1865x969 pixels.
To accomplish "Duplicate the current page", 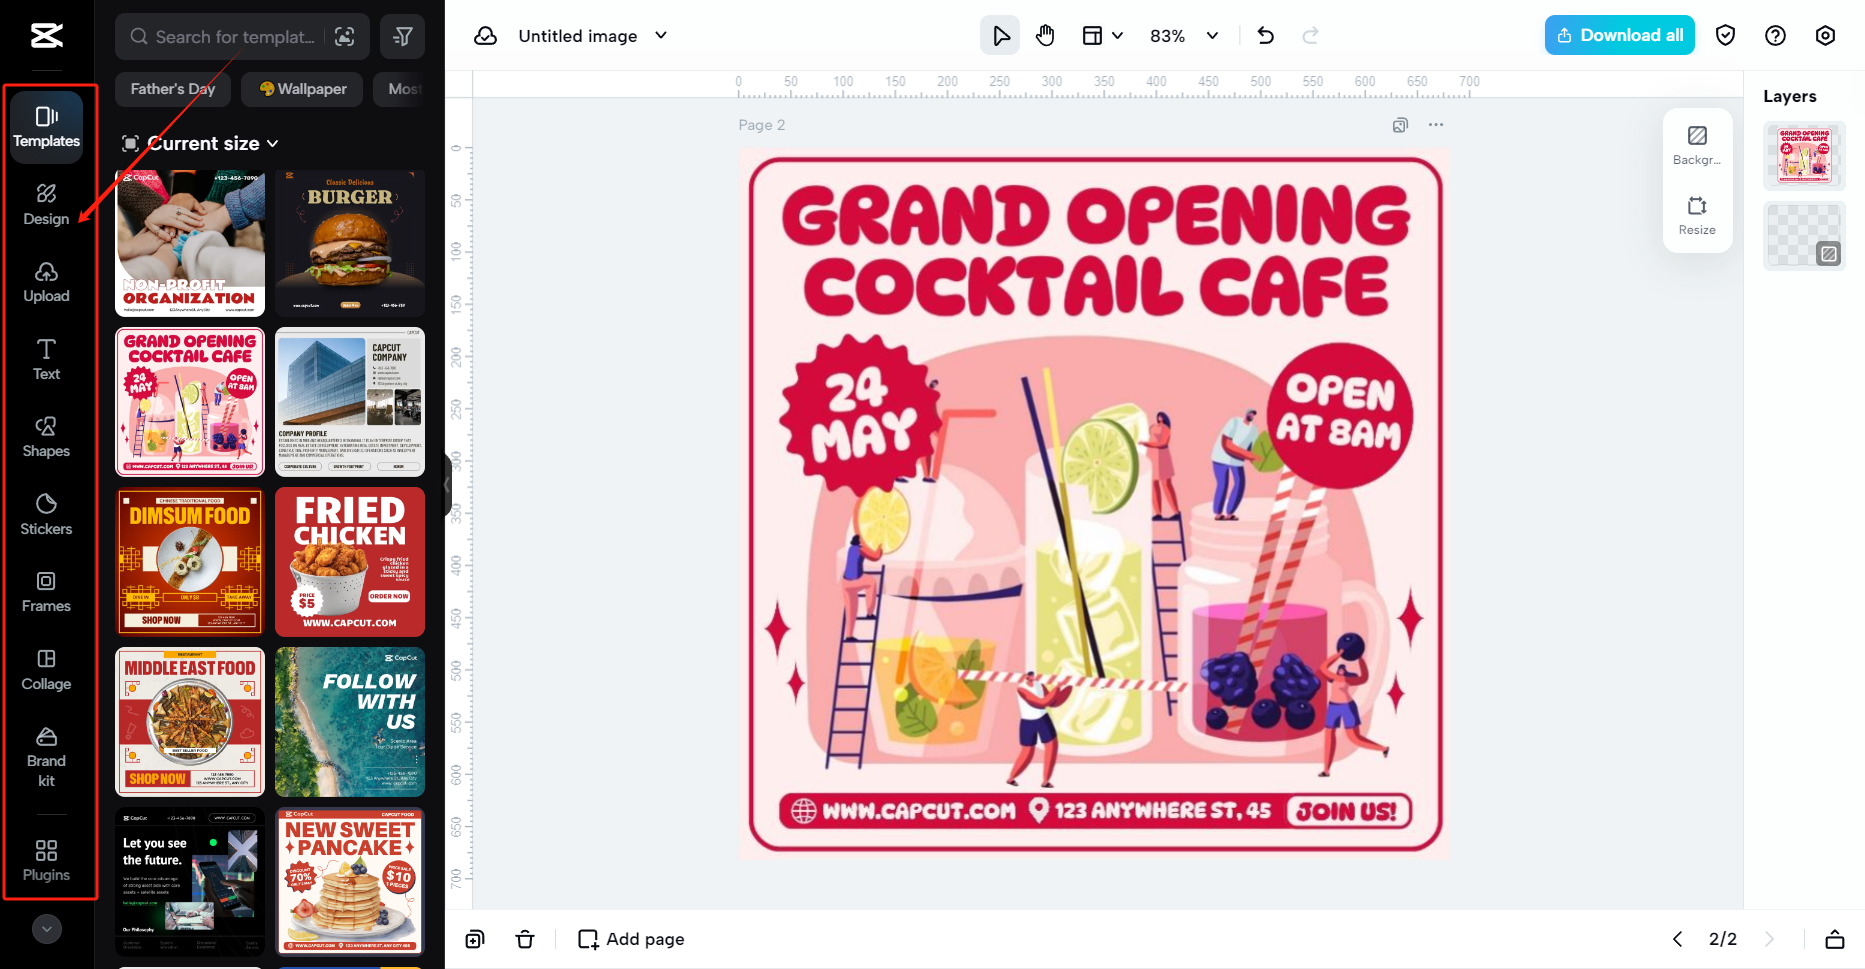I will [x=475, y=939].
